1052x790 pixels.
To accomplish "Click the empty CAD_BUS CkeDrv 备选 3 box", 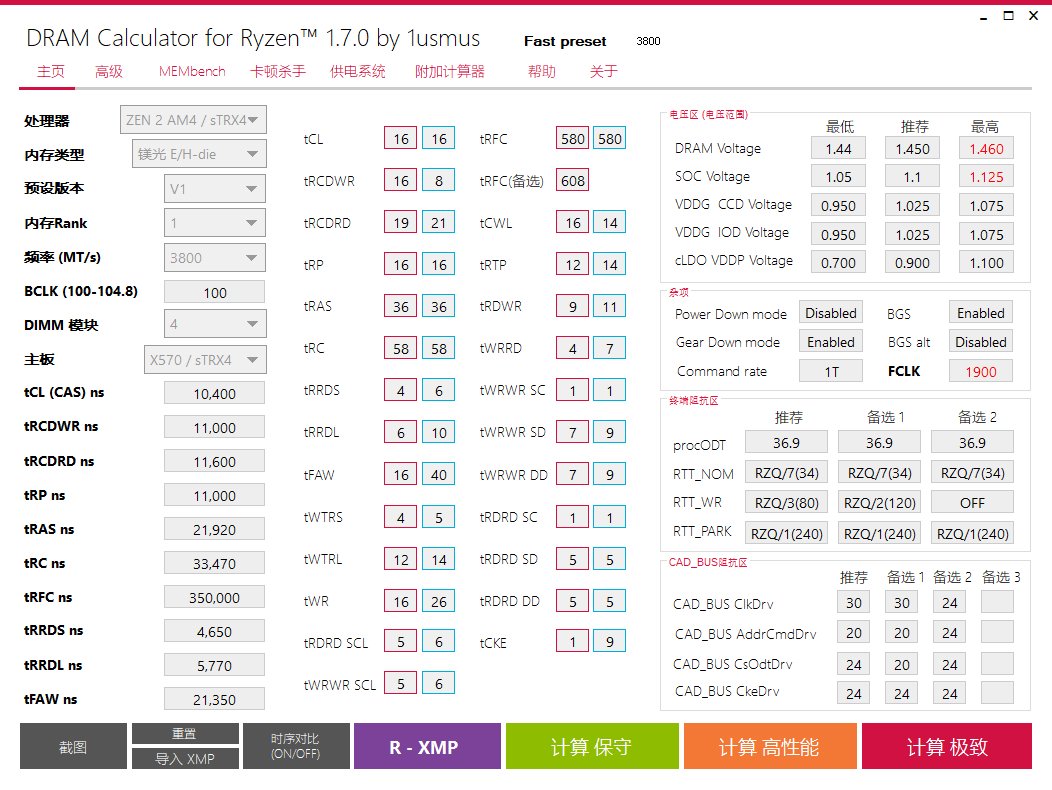I will pos(997,693).
